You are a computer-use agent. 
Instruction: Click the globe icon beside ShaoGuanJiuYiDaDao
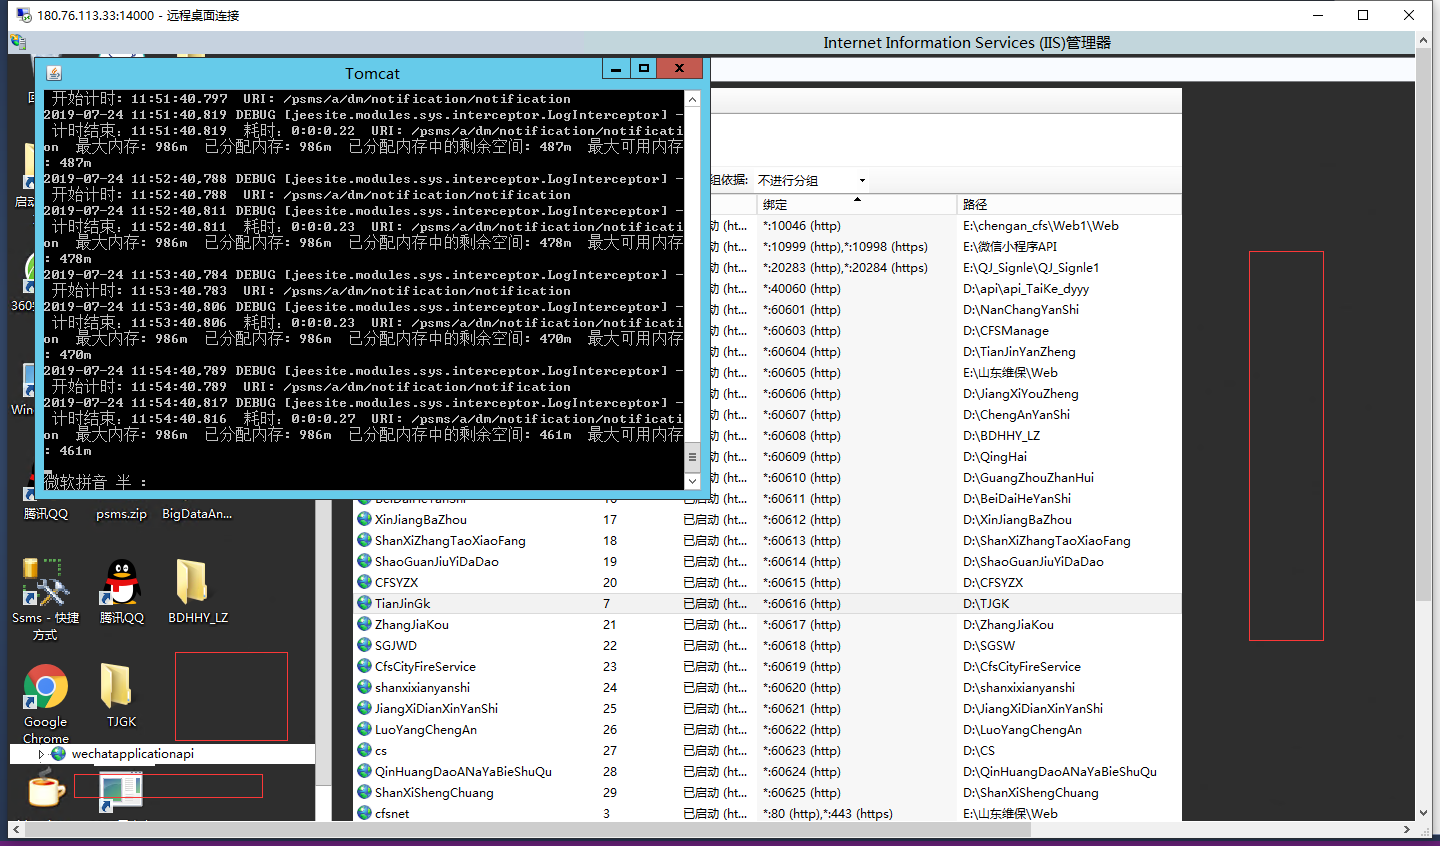tap(365, 561)
